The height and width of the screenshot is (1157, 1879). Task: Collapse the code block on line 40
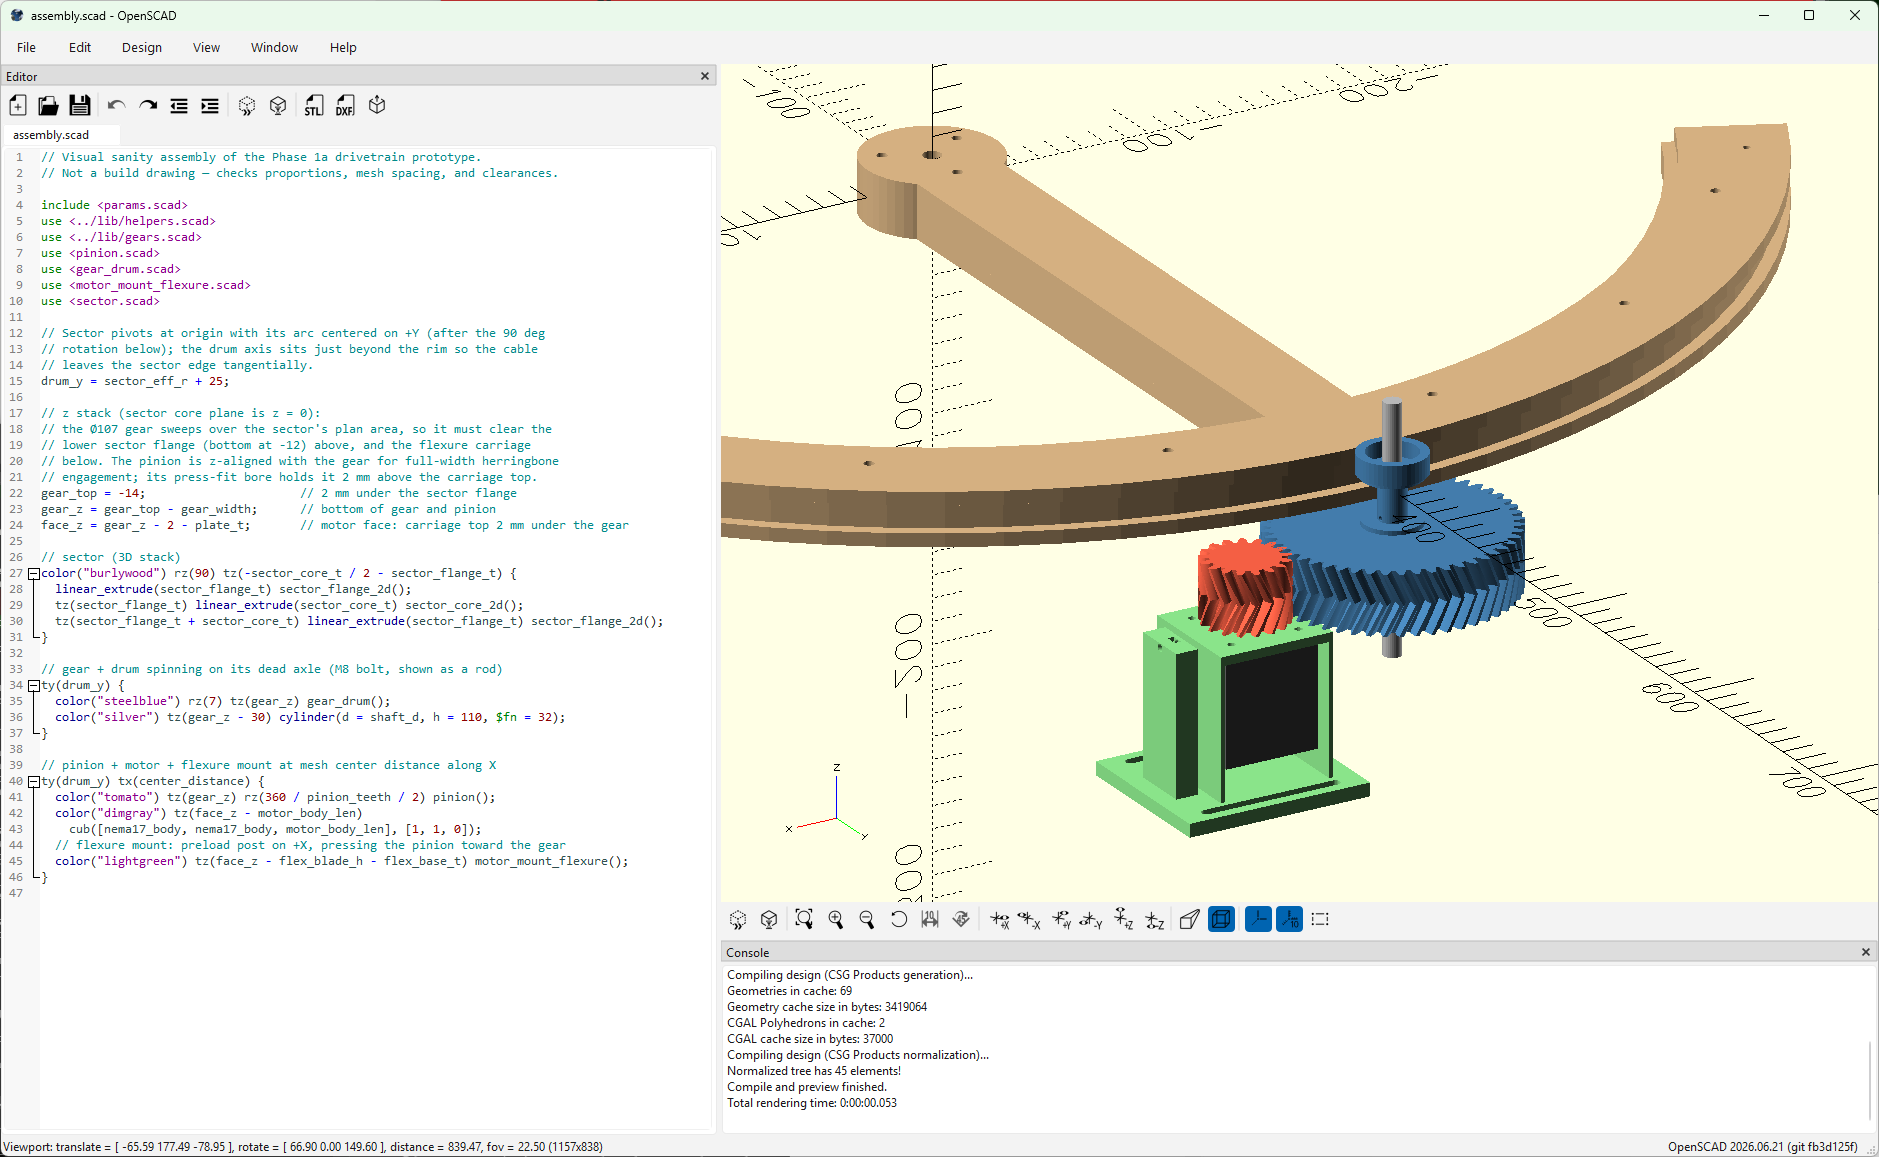(34, 782)
